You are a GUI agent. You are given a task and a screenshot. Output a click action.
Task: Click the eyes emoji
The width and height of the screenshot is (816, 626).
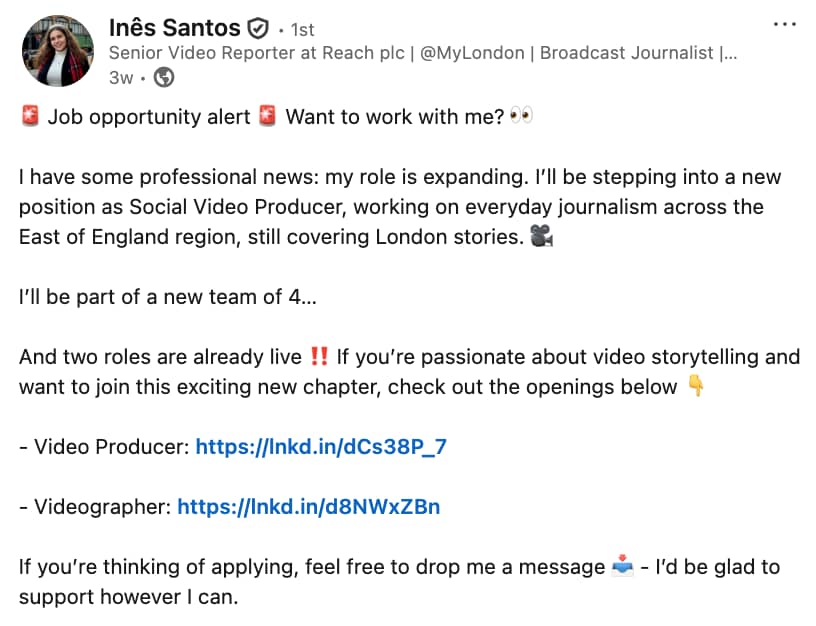click(521, 117)
